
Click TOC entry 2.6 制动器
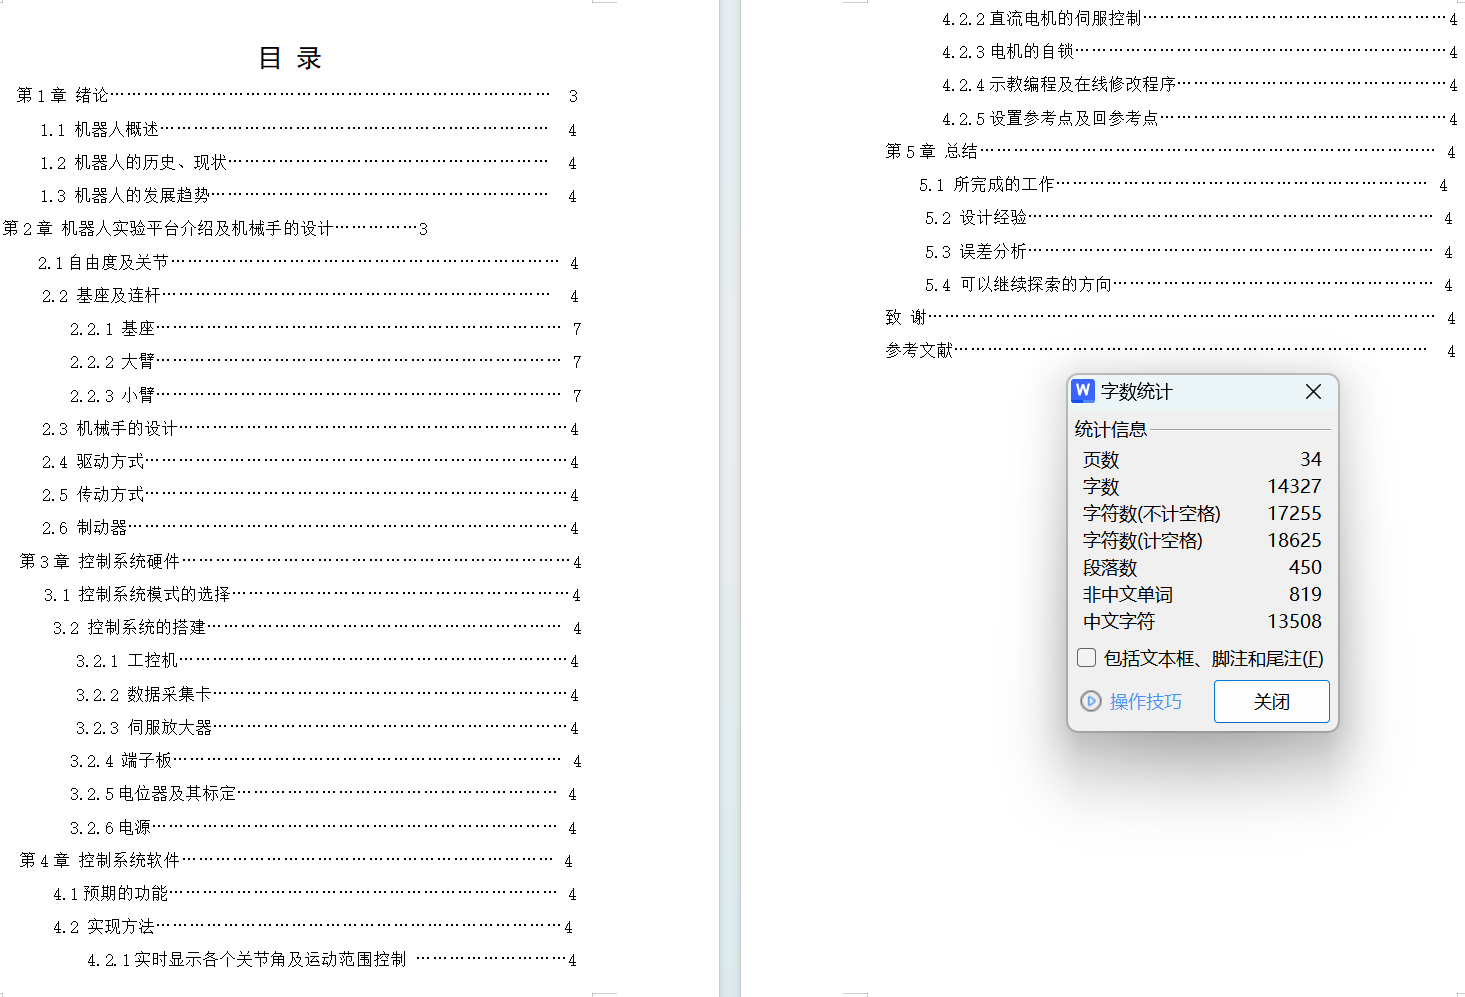[x=310, y=528]
